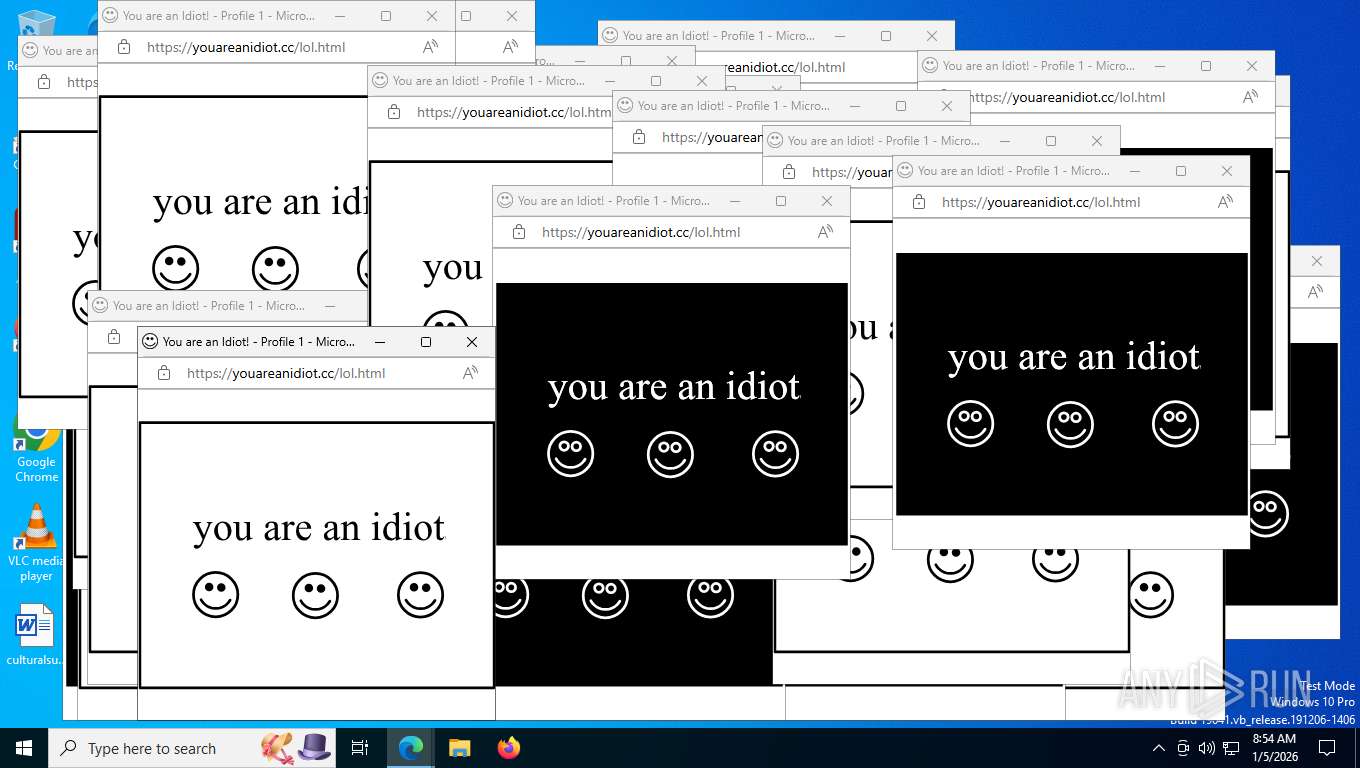Image resolution: width=1360 pixels, height=768 pixels.
Task: Click lock icon in center black window's address bar
Action: 519,232
